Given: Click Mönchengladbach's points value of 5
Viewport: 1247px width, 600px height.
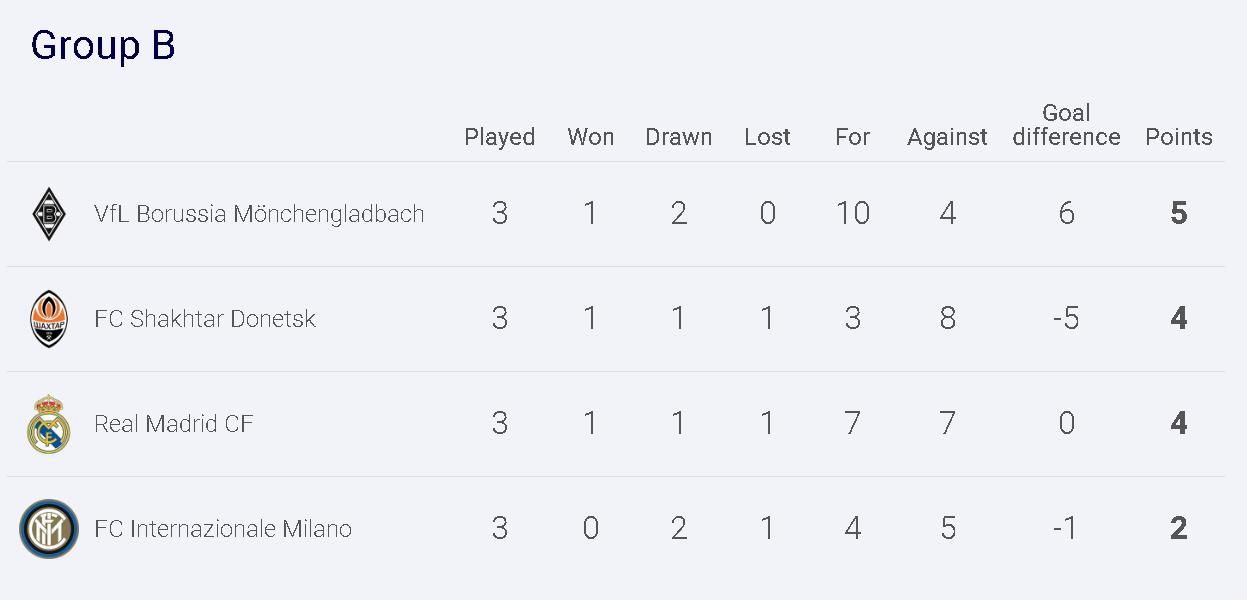Looking at the screenshot, I should point(1178,214).
